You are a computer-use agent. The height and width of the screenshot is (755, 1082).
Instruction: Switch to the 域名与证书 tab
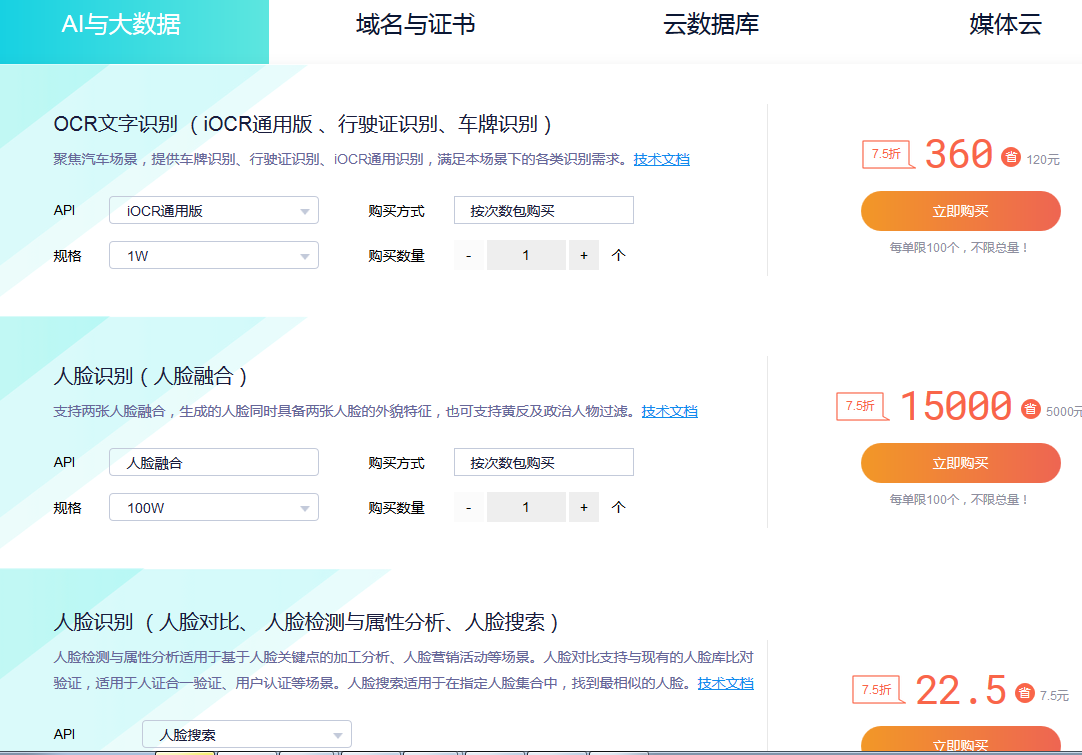[x=415, y=25]
